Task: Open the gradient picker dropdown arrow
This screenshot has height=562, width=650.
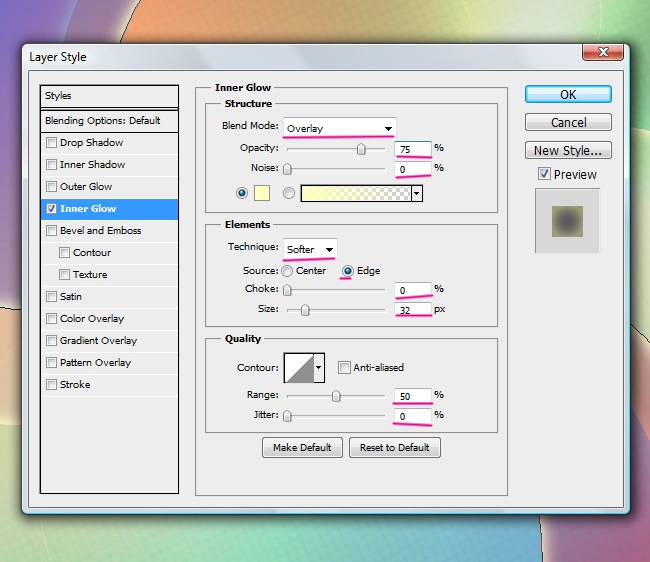Action: click(416, 193)
